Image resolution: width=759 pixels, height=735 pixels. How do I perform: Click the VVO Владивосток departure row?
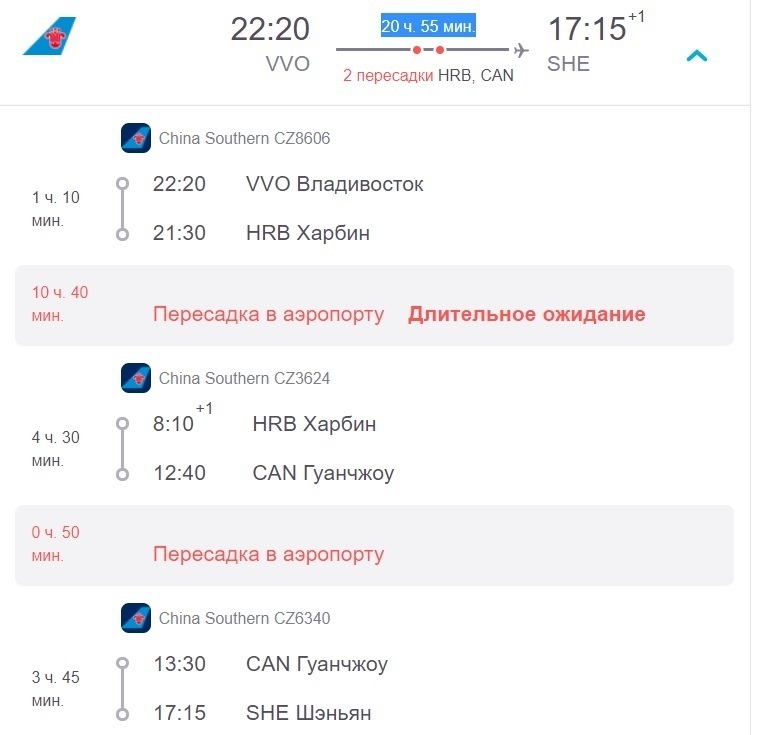[288, 184]
